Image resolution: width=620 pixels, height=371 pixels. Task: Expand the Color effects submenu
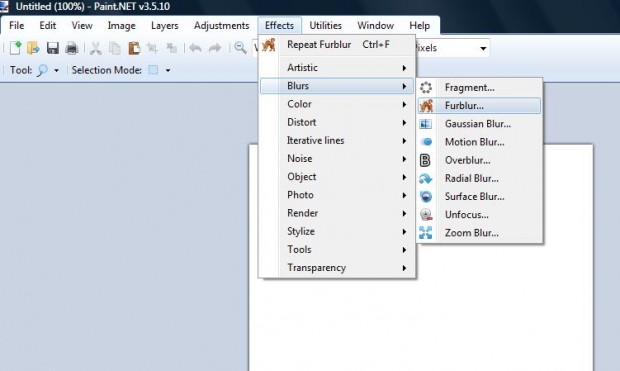337,104
